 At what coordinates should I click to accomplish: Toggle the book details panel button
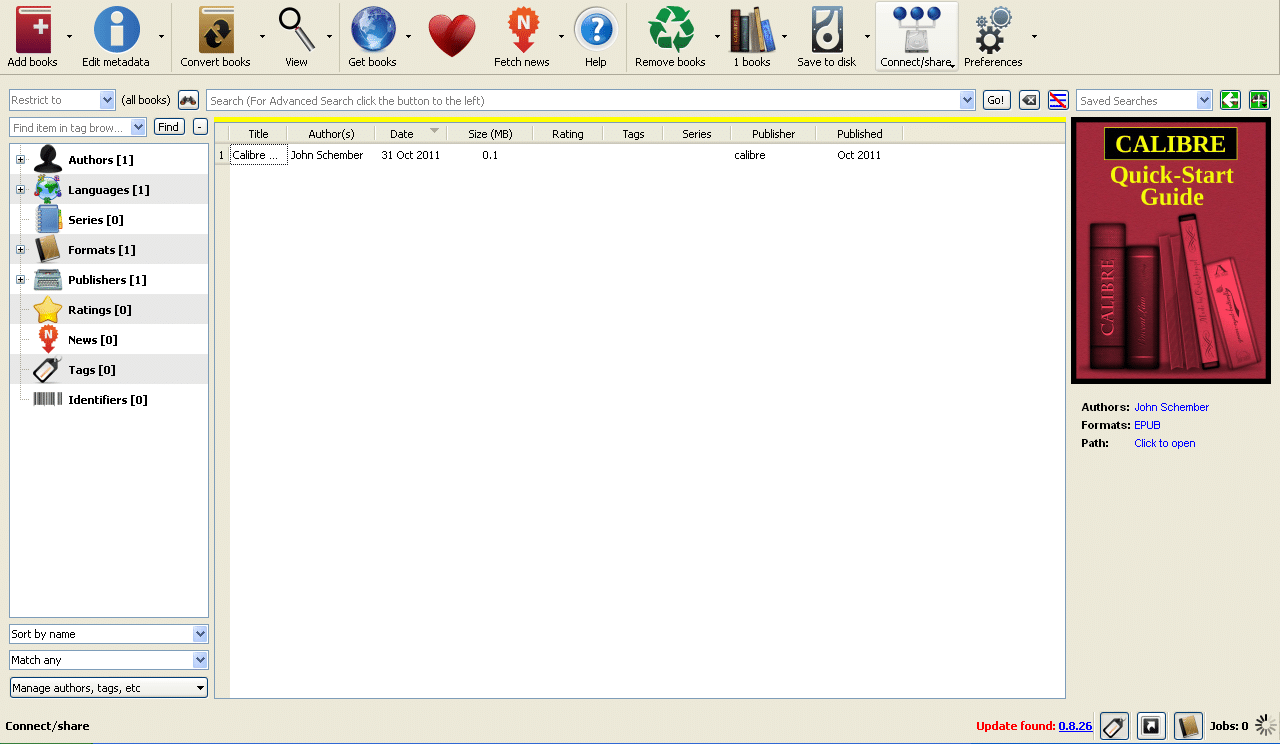coord(1188,726)
